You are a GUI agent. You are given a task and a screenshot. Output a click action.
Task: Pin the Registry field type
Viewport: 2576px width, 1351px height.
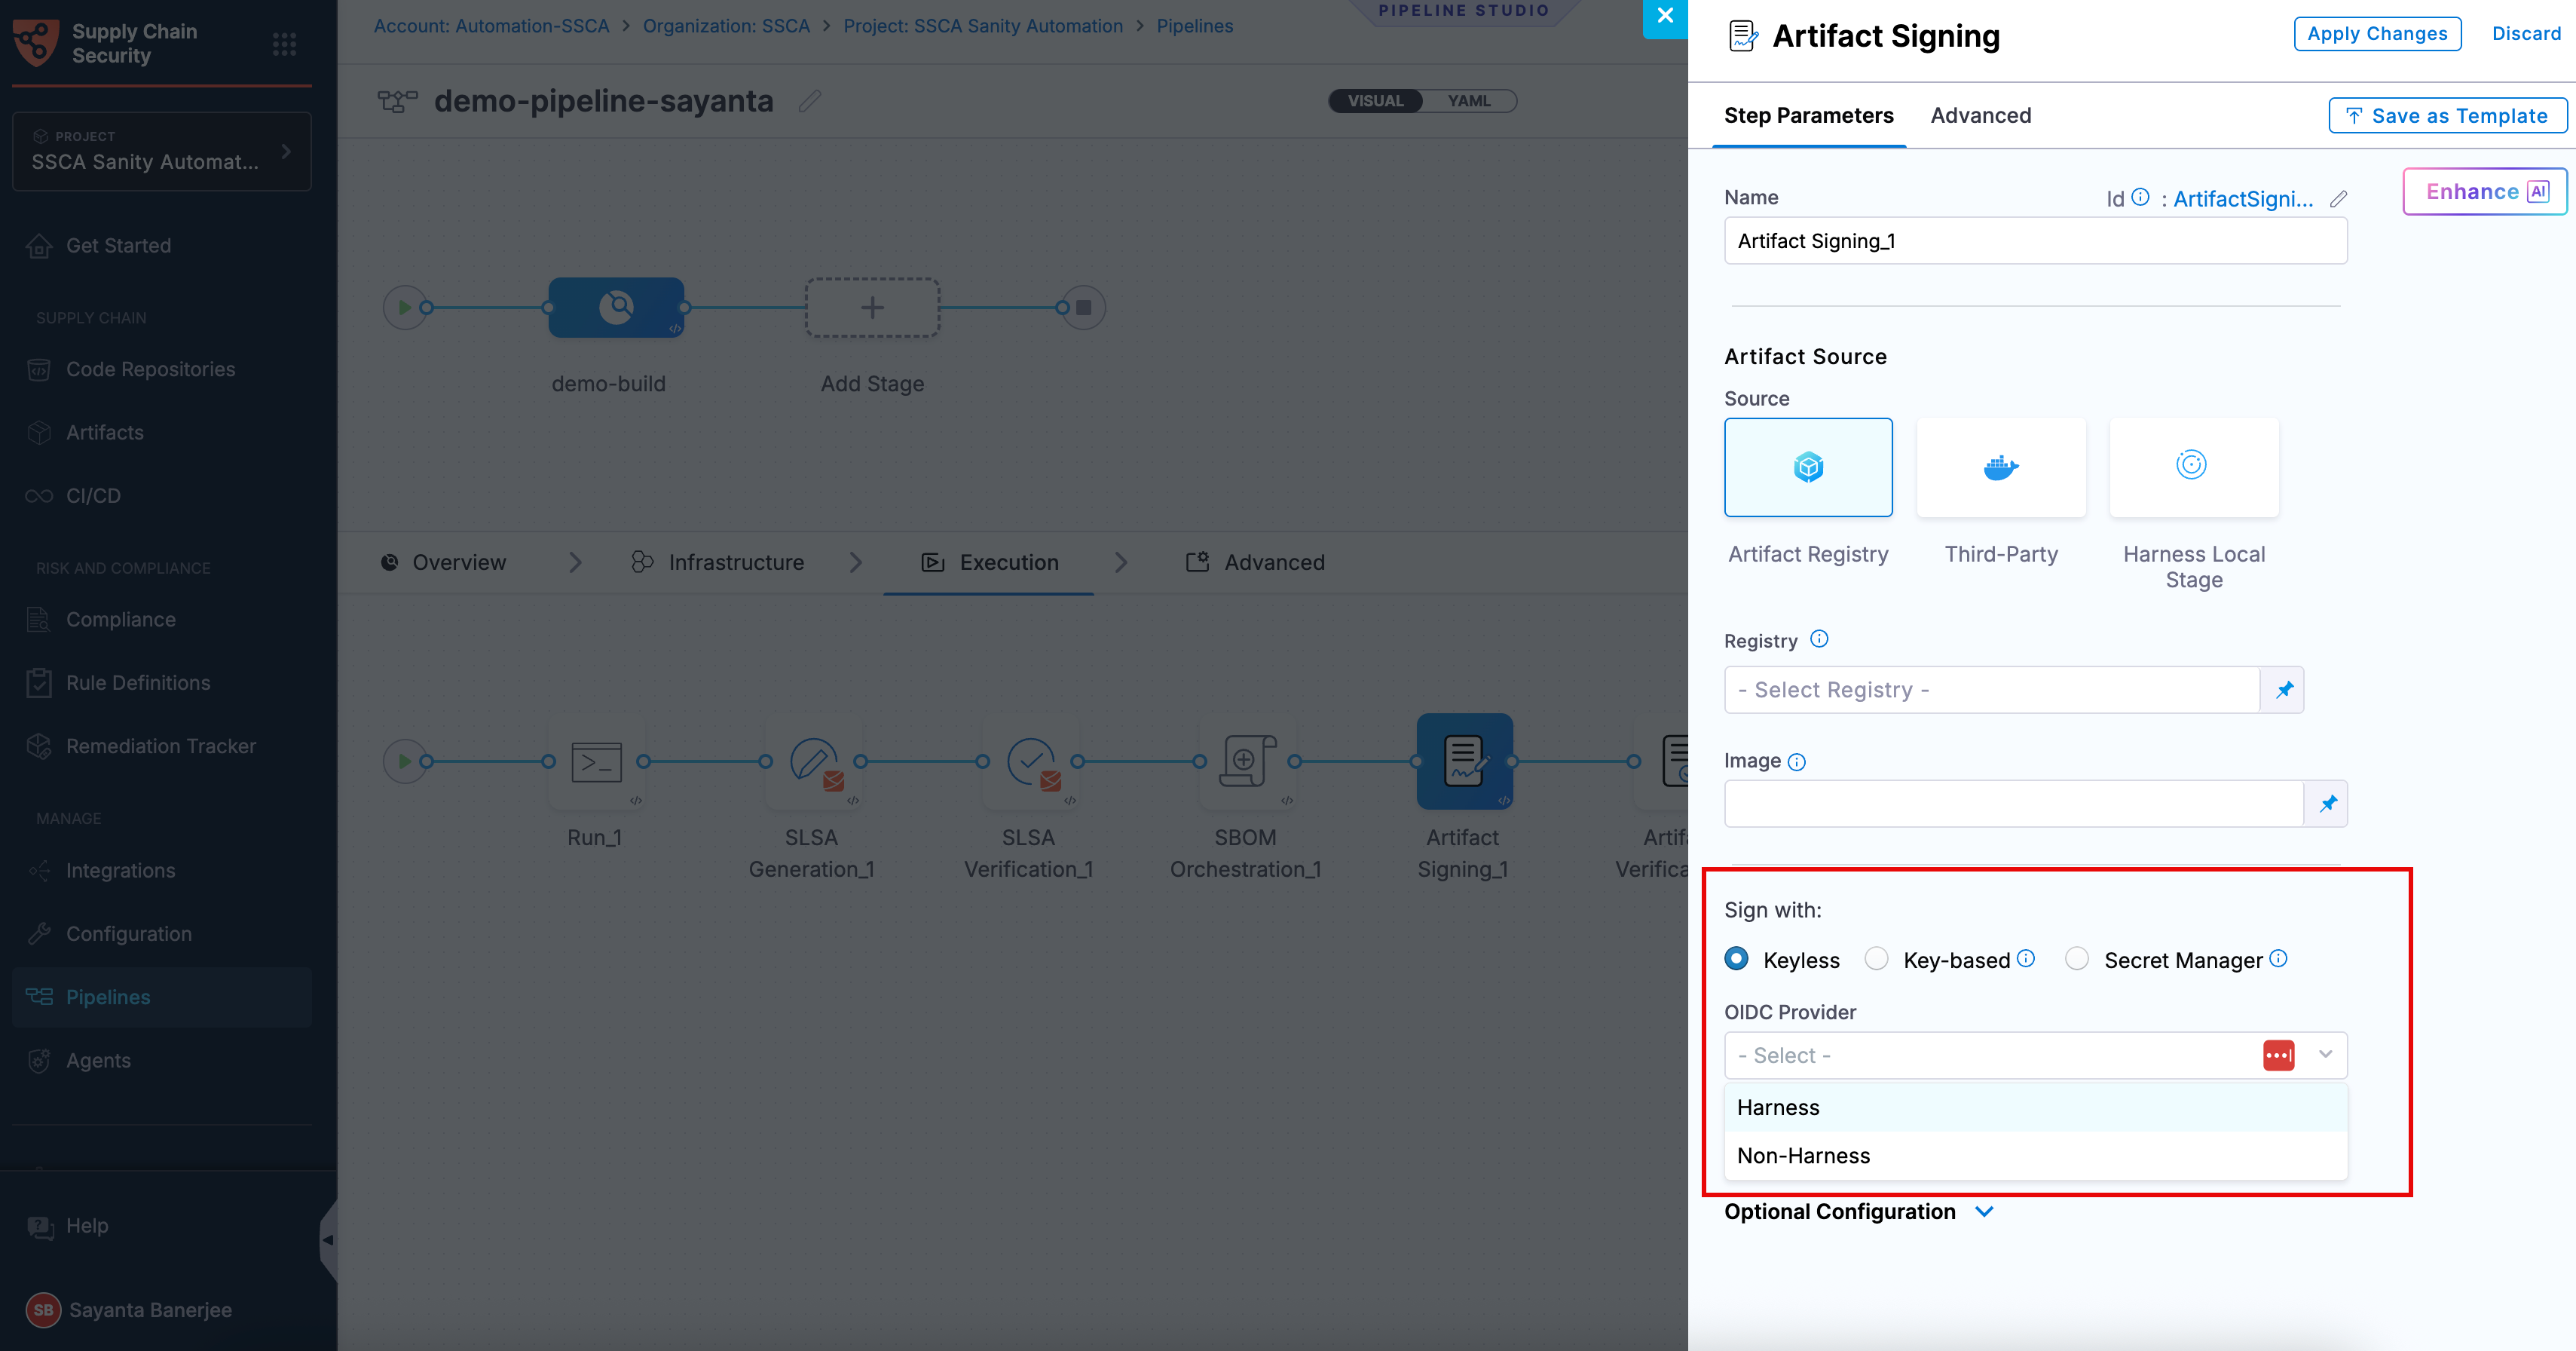tap(2283, 690)
